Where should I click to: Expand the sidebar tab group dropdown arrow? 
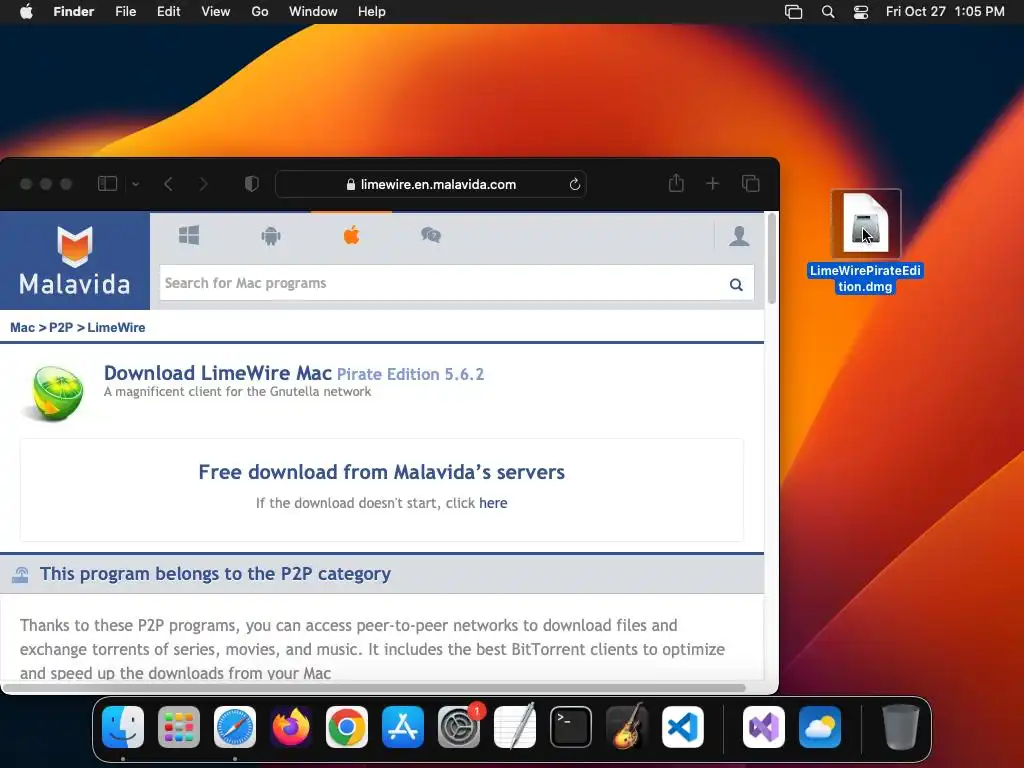click(x=135, y=185)
